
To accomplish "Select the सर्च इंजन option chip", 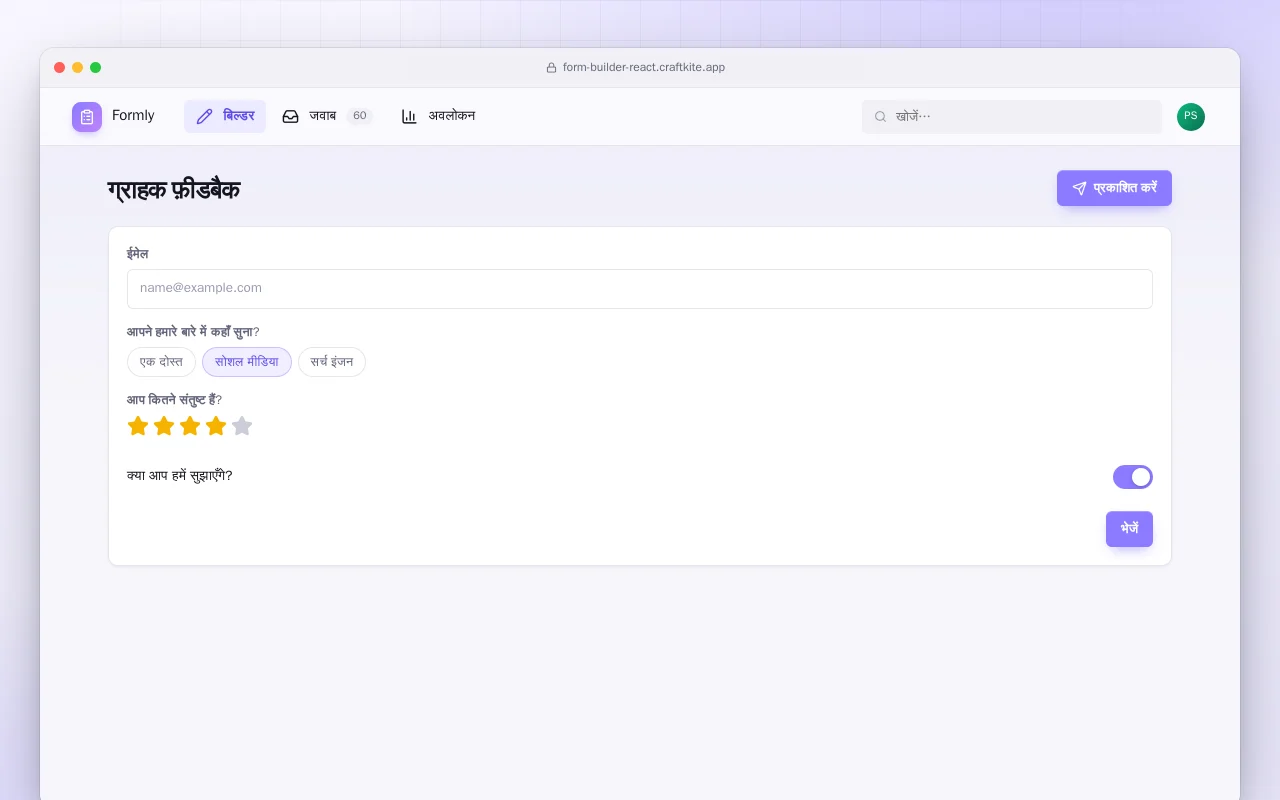I will click(332, 362).
